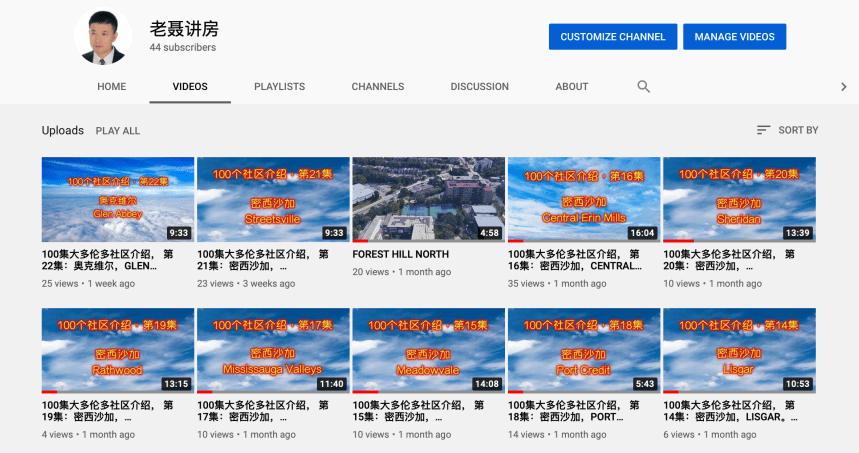This screenshot has height=453, width=859.
Task: Open the About tab
Action: pos(572,87)
